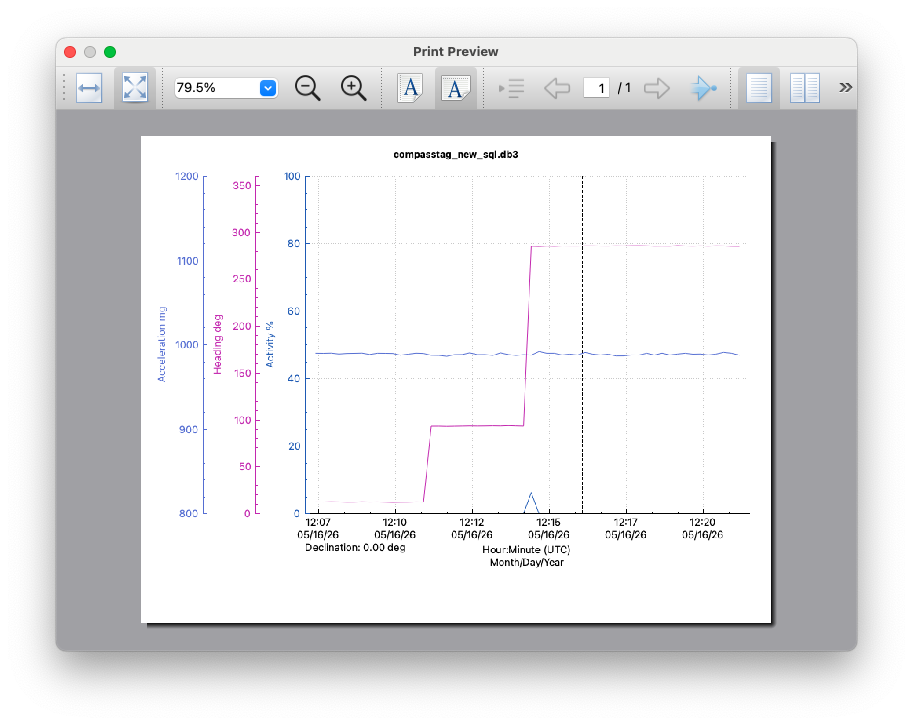Viewport: 913px width, 725px height.
Task: Click the green full-screen window button
Action: click(x=110, y=52)
